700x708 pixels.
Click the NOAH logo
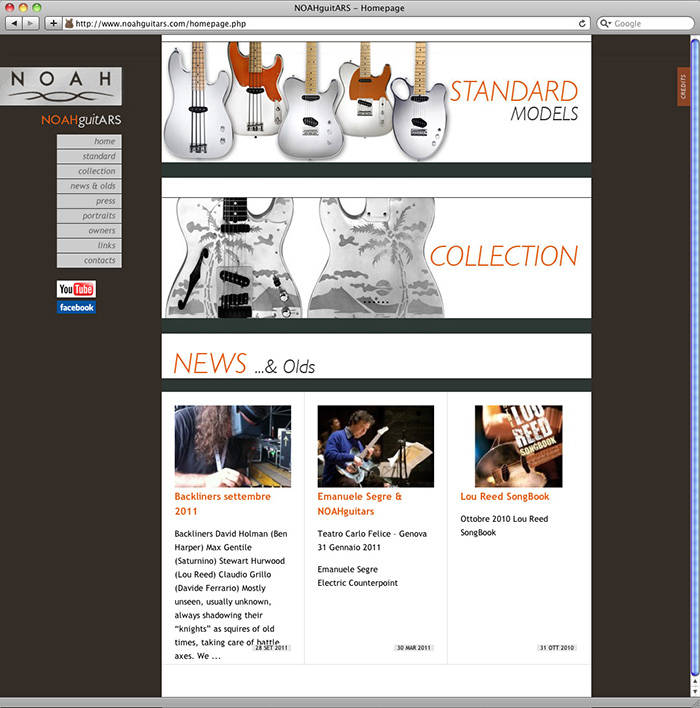[61, 86]
